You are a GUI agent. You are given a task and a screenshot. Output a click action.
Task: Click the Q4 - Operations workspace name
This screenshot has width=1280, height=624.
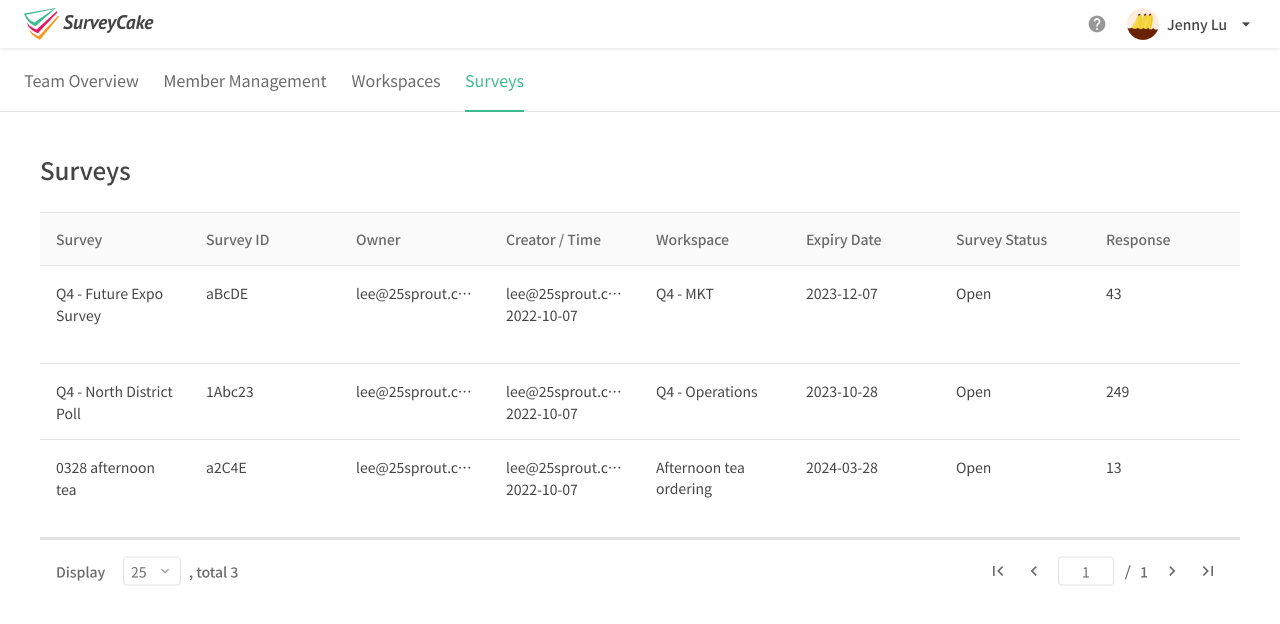pyautogui.click(x=706, y=391)
